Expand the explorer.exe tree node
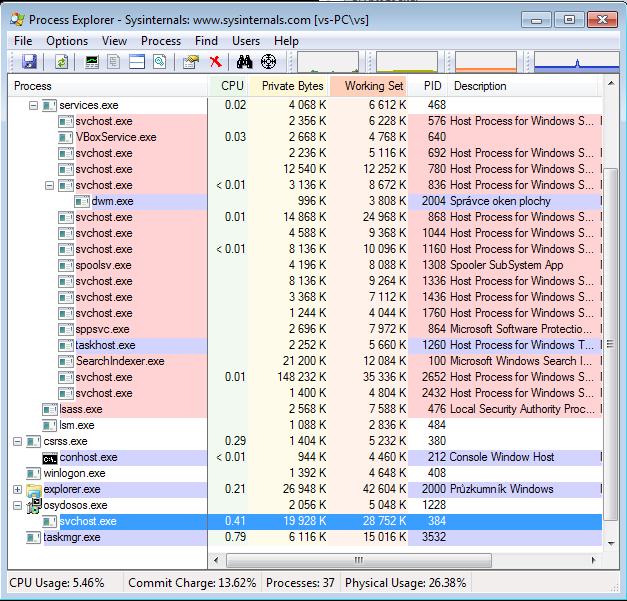This screenshot has height=601, width=627. point(18,489)
